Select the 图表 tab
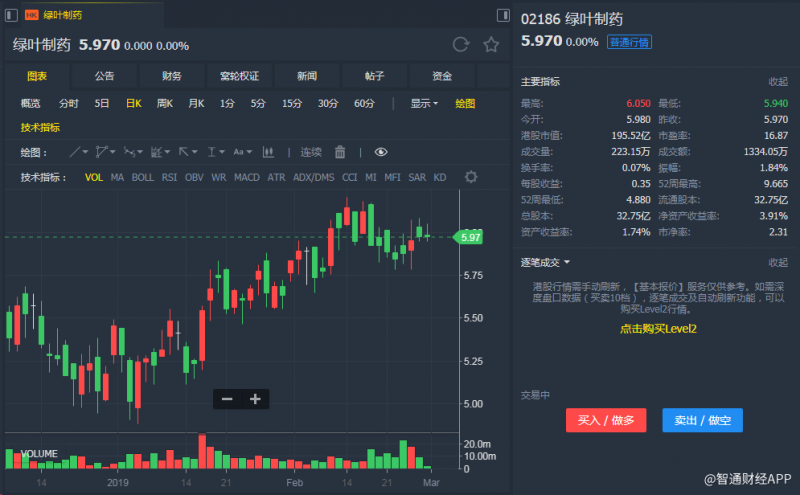This screenshot has width=800, height=495. 37,76
